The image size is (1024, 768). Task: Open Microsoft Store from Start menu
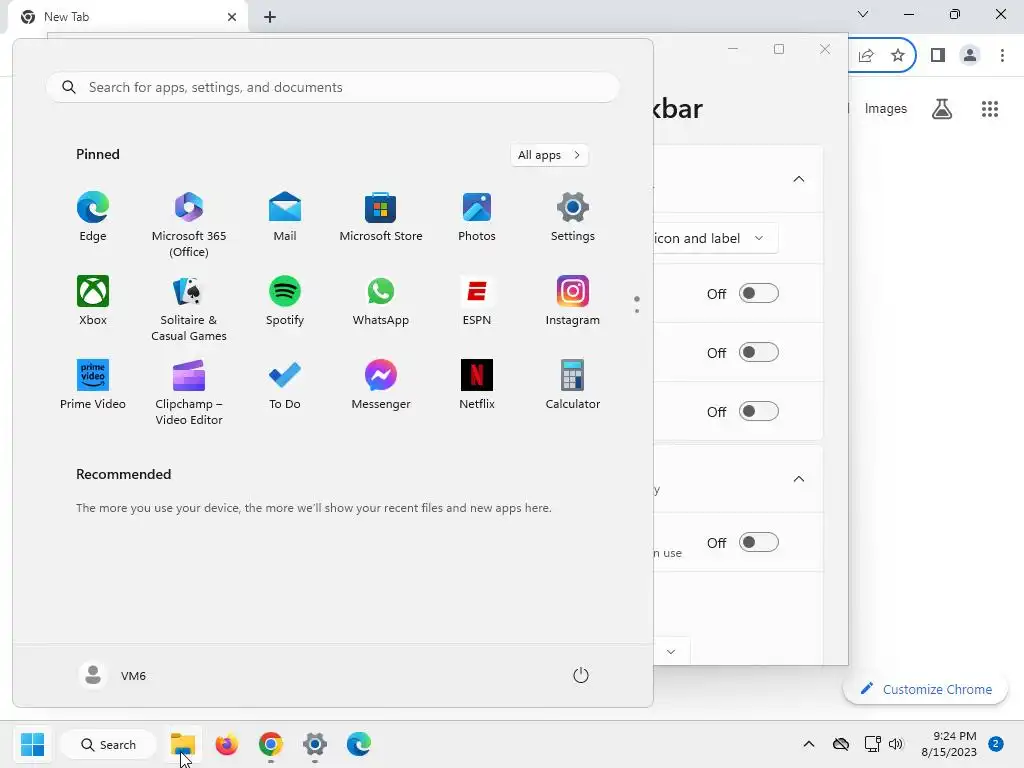point(381,217)
